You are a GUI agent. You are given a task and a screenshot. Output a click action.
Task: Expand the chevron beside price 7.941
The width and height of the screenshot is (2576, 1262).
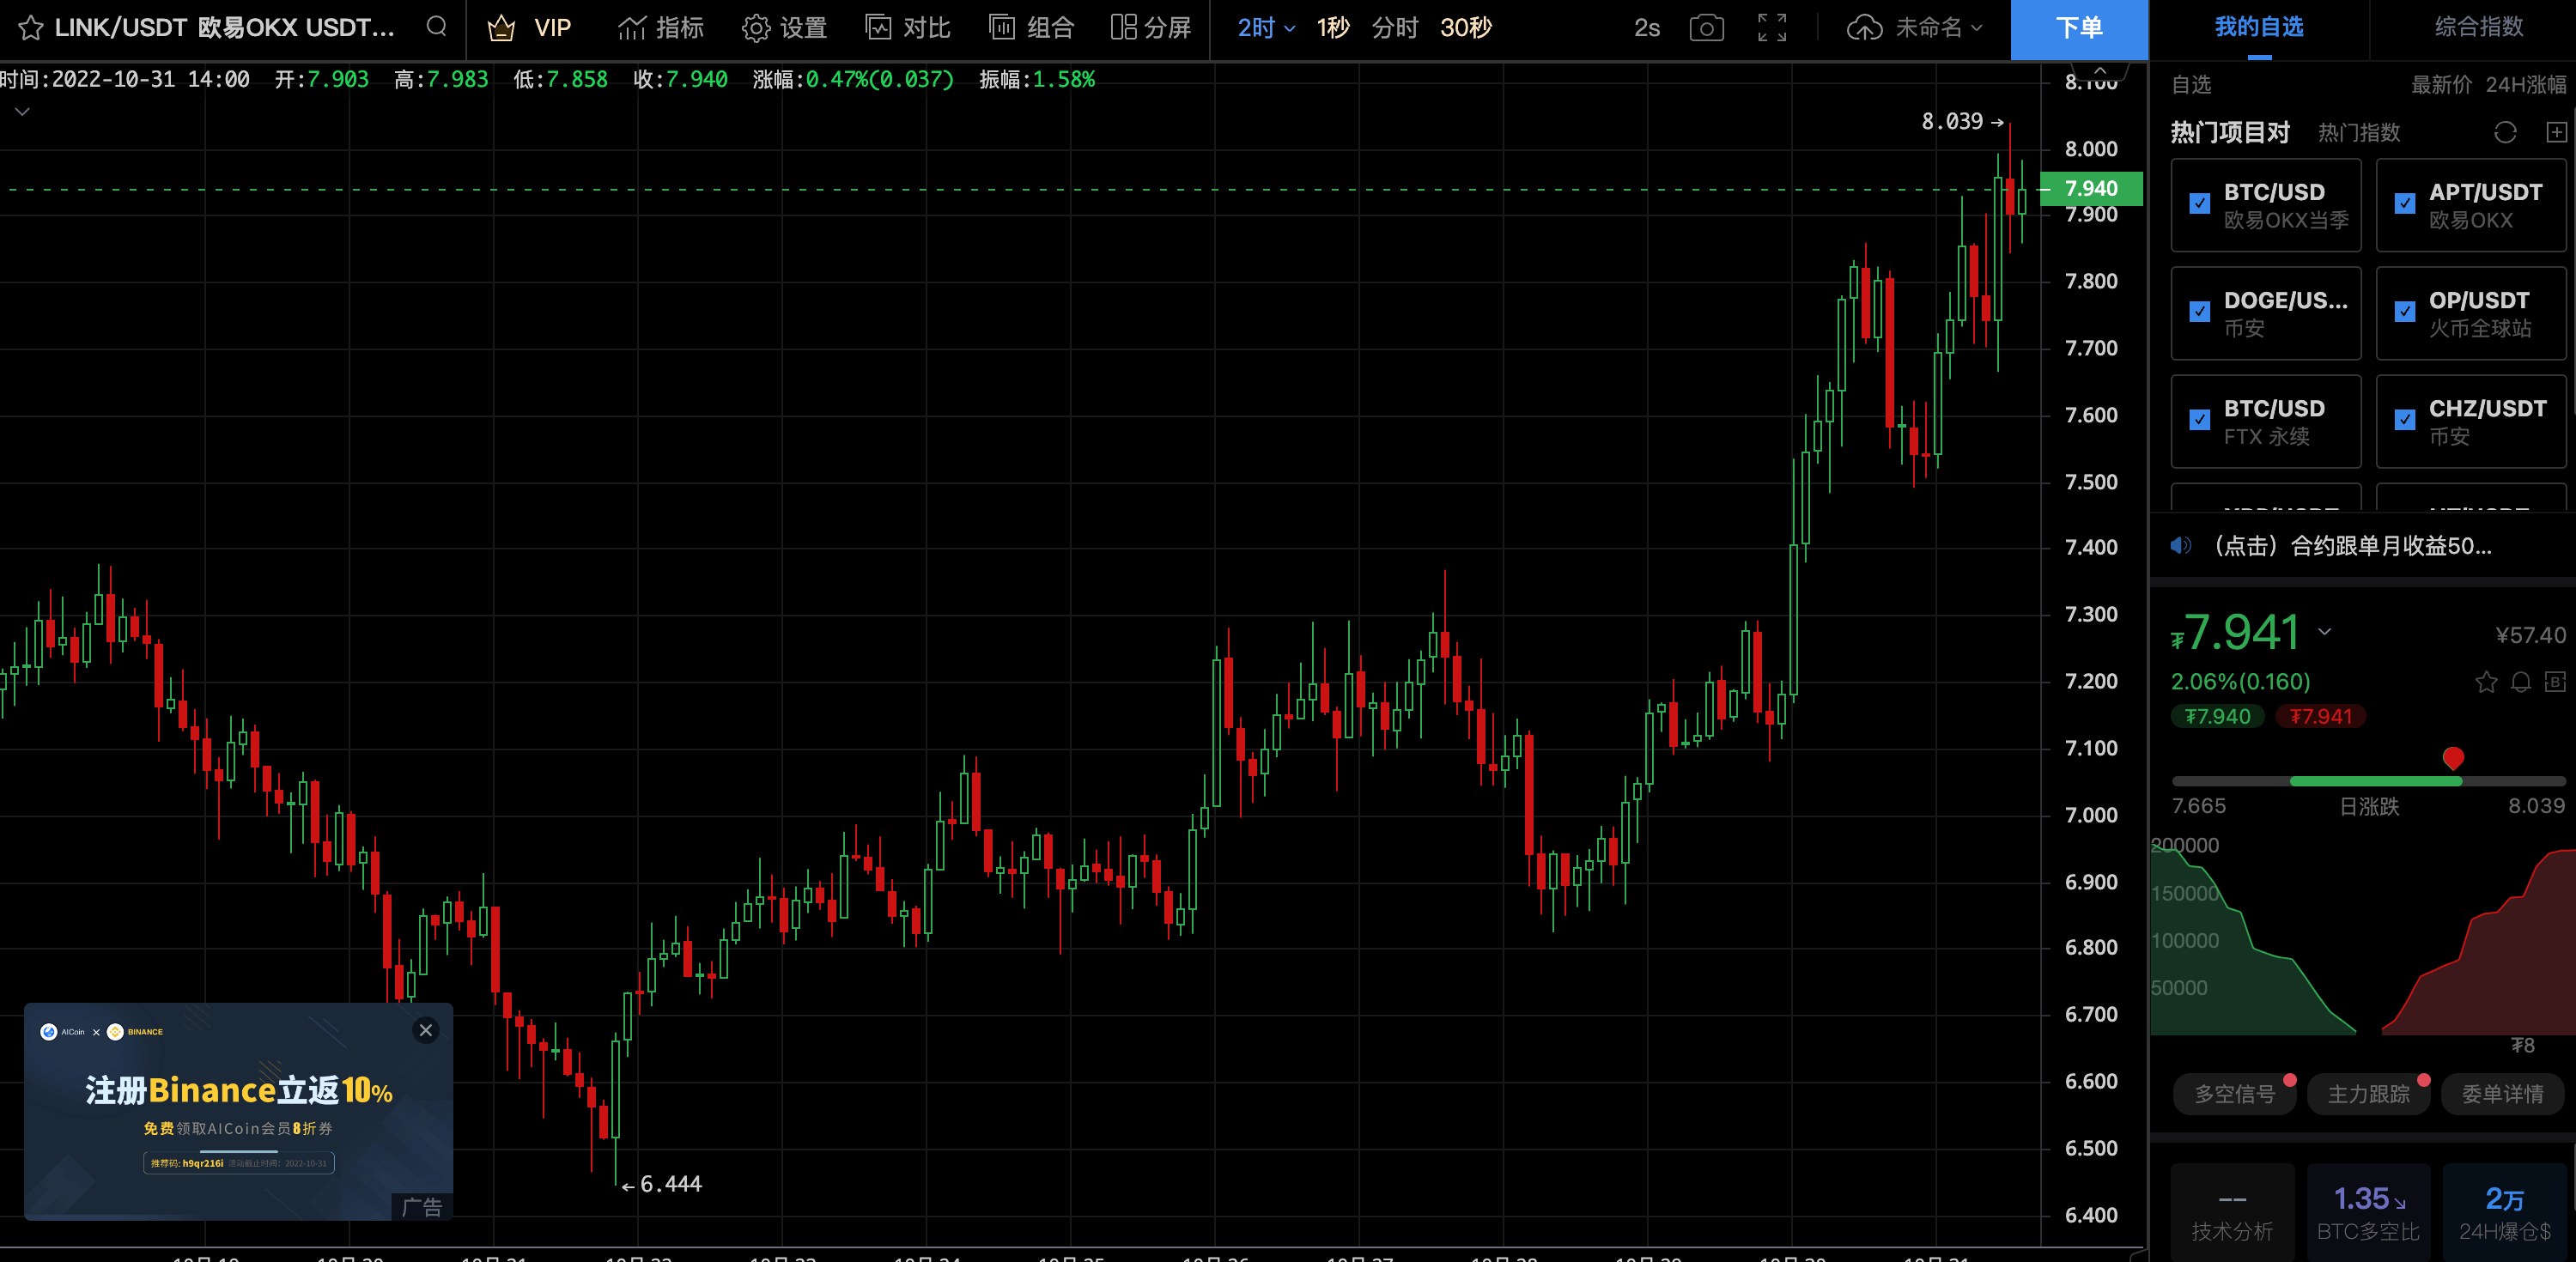2324,632
